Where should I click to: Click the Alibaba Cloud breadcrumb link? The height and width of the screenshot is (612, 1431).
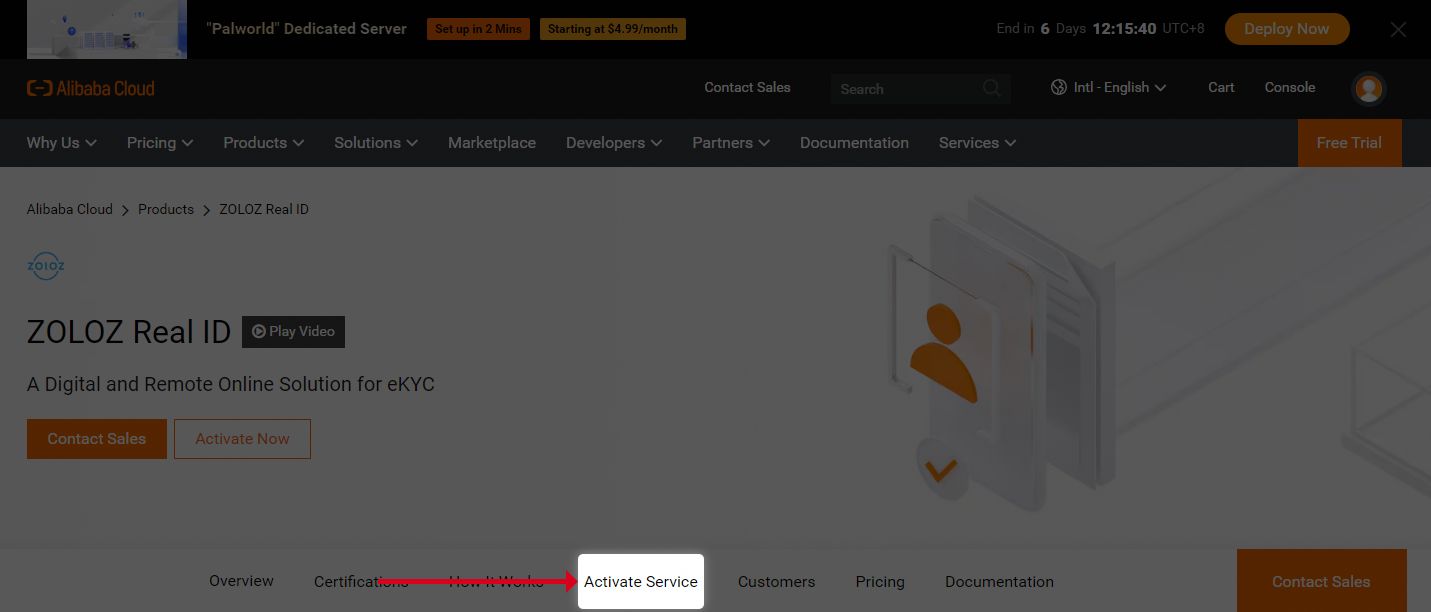click(x=70, y=209)
